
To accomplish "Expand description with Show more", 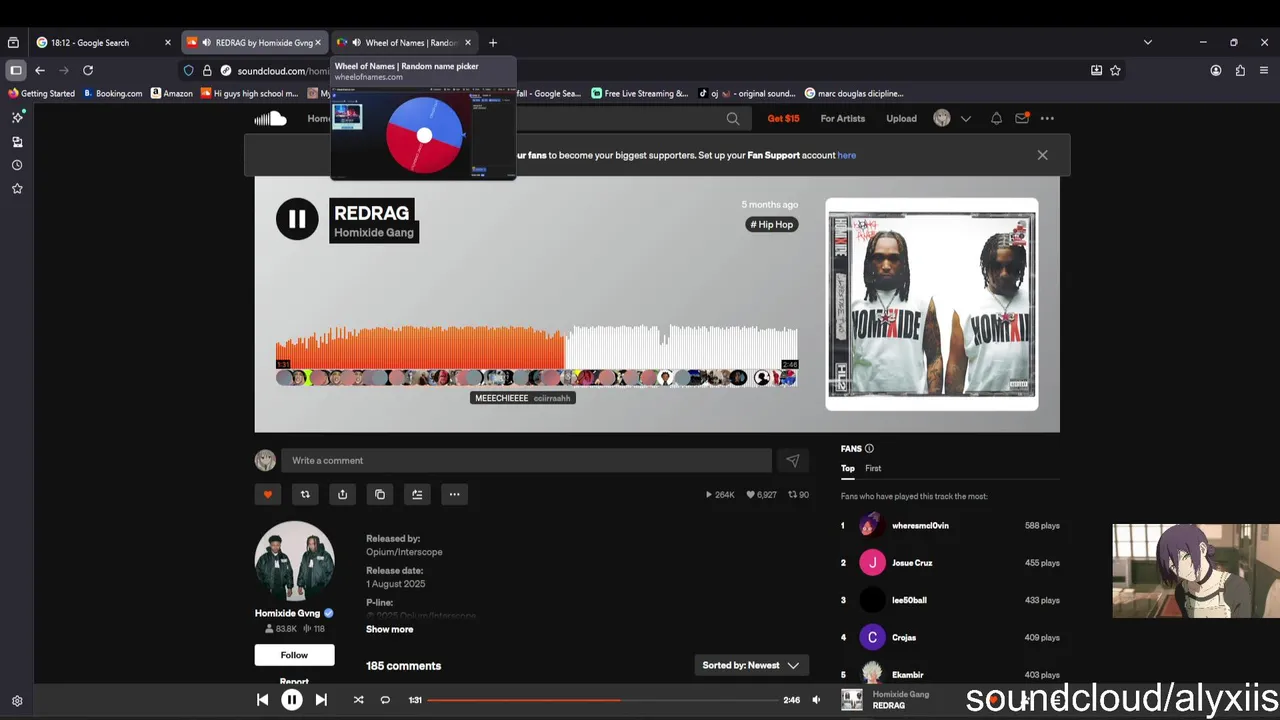I will click(x=389, y=630).
